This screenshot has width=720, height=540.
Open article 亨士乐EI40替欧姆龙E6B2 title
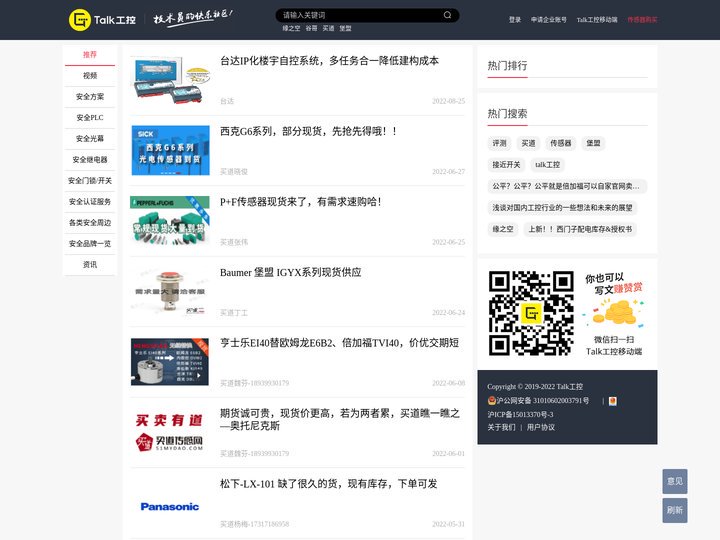339,343
